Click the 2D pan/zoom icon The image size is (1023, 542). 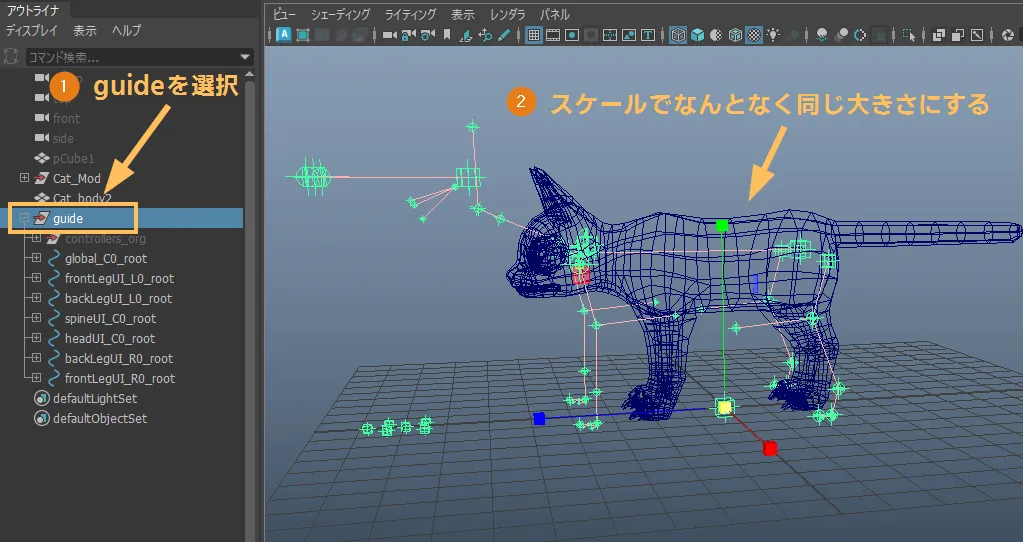coord(485,35)
